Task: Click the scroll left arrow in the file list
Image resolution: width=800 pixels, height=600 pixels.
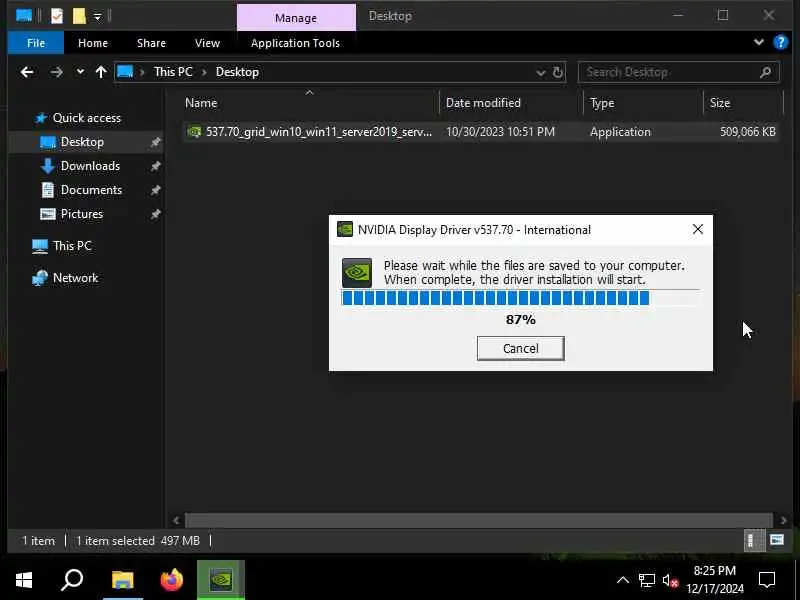Action: (x=176, y=521)
